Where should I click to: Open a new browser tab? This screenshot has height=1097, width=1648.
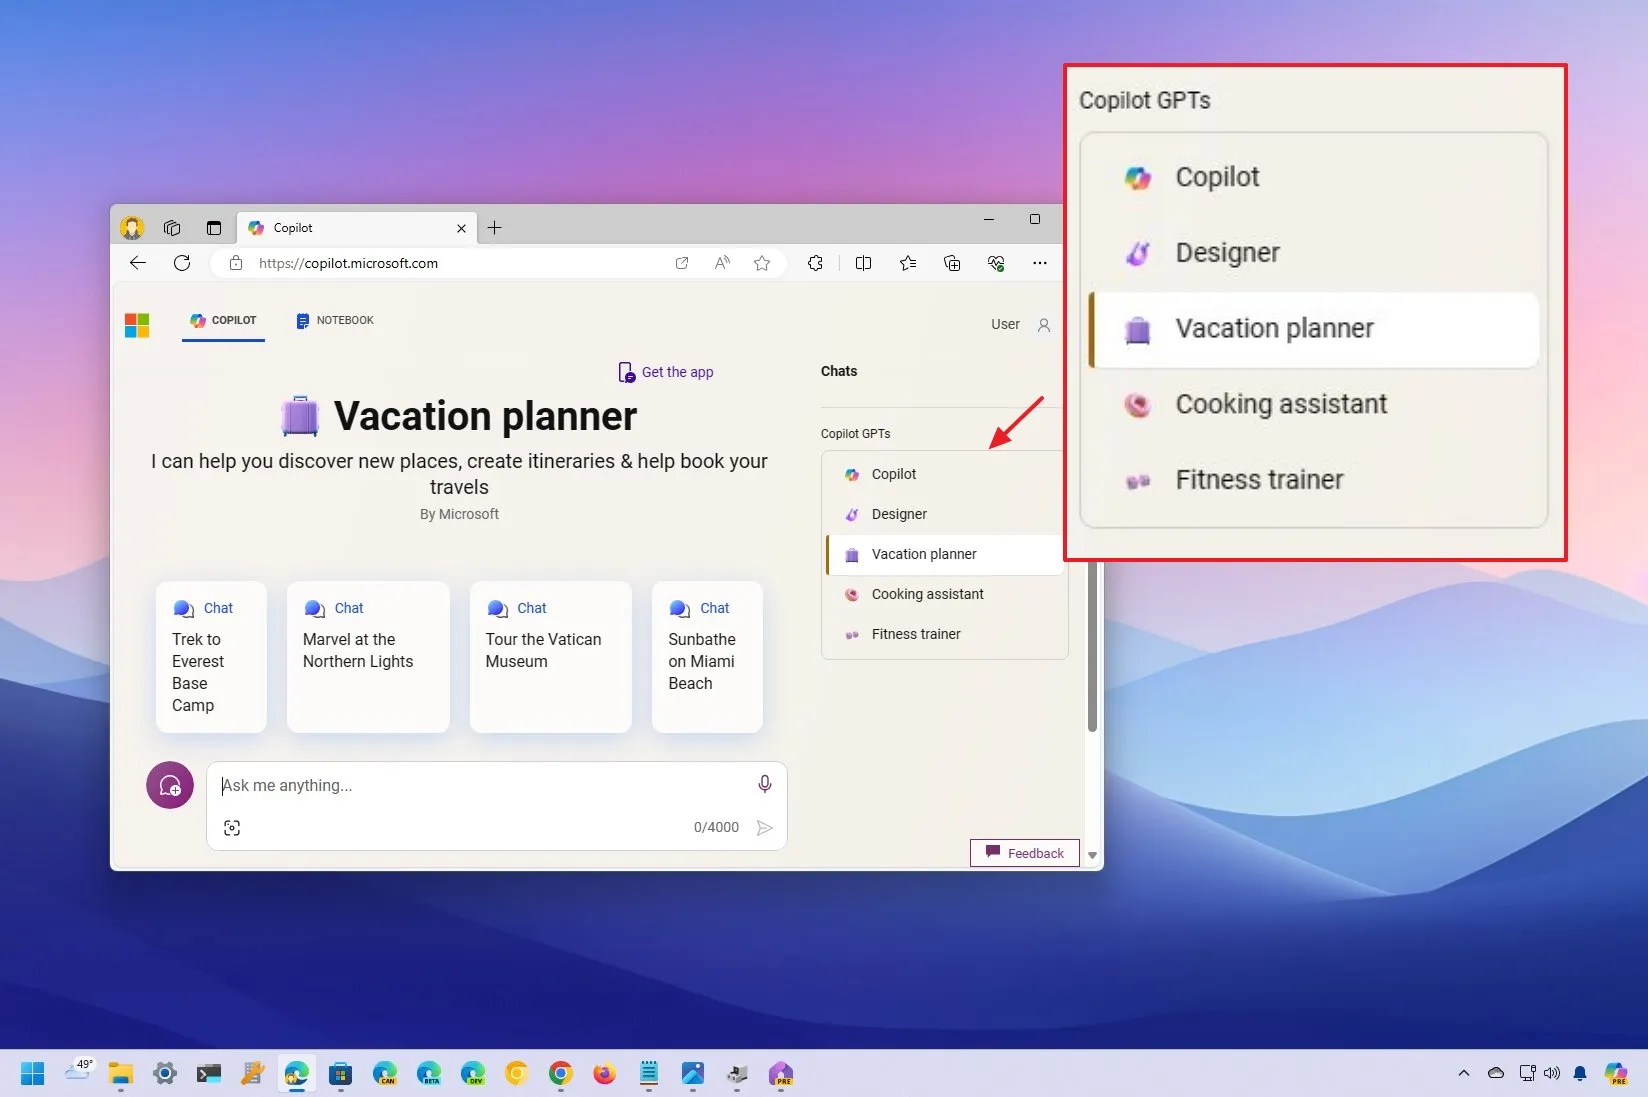tap(494, 228)
